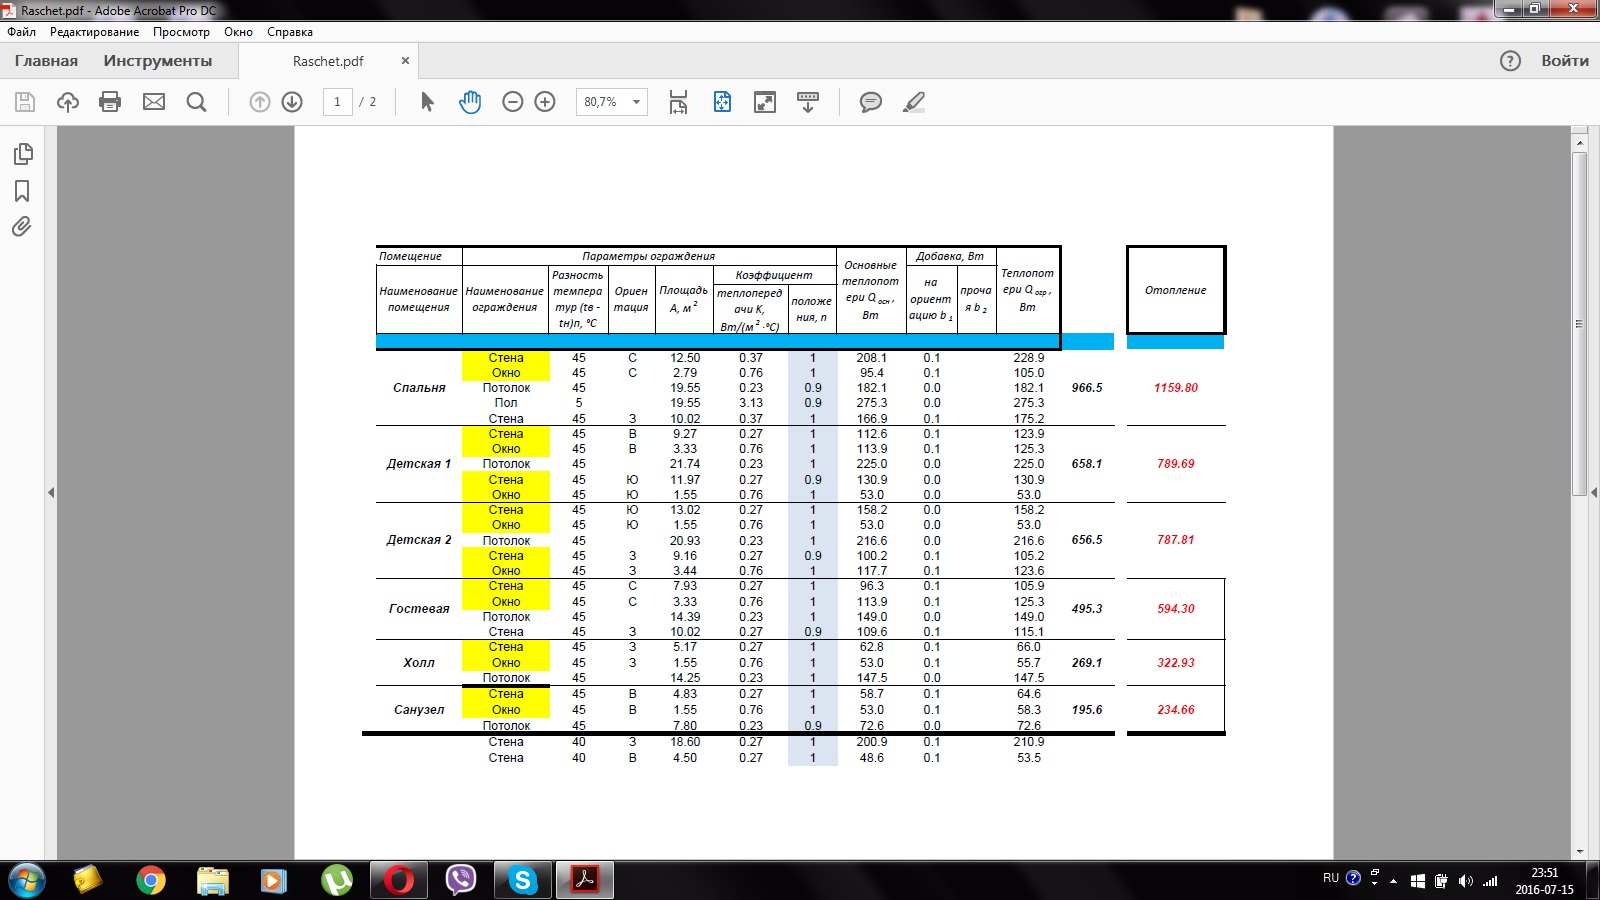1600x900 pixels.
Task: Click the RU language indicator
Action: click(x=1331, y=878)
